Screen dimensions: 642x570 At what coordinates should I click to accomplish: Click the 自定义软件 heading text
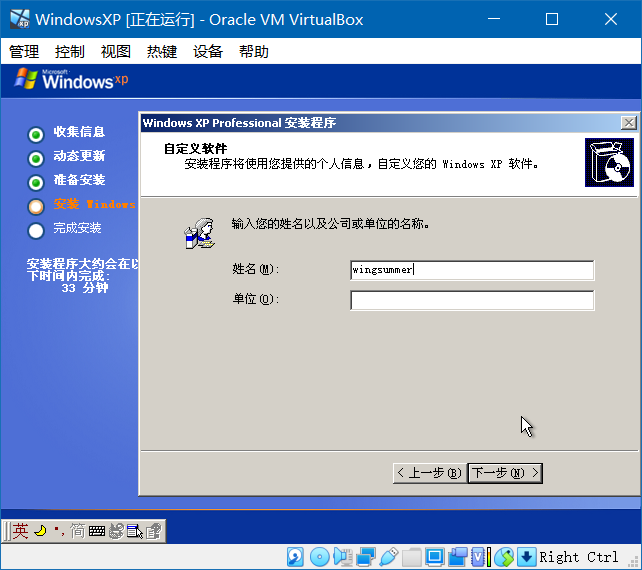click(x=195, y=148)
